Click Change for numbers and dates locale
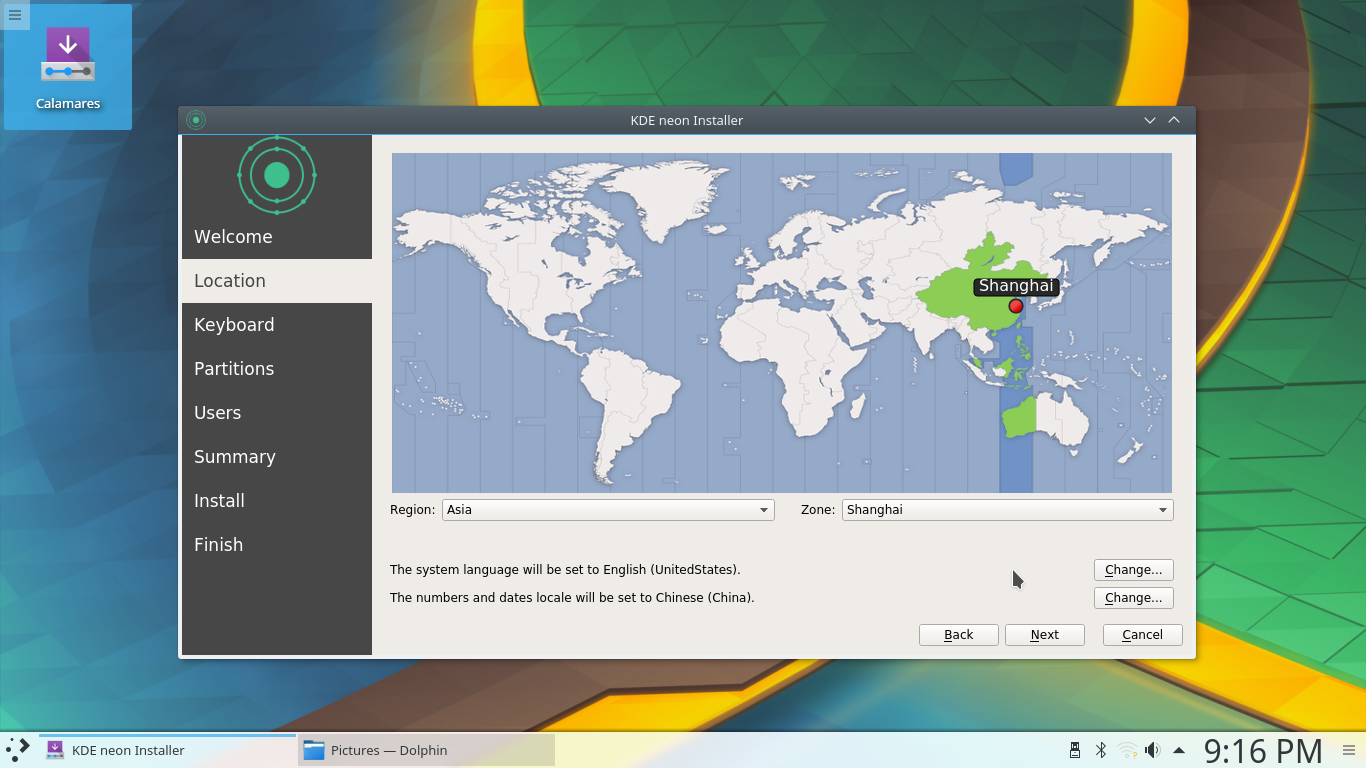This screenshot has width=1366, height=768. tap(1133, 598)
